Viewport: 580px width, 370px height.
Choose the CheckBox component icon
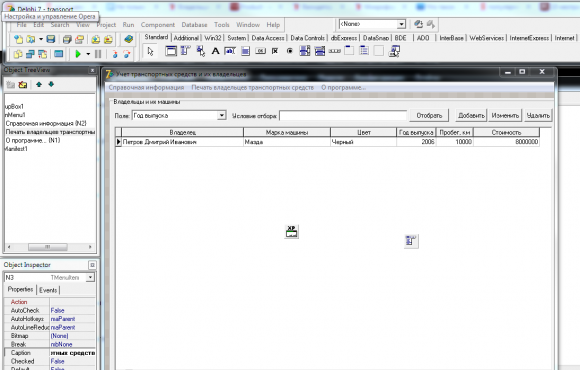275,51
